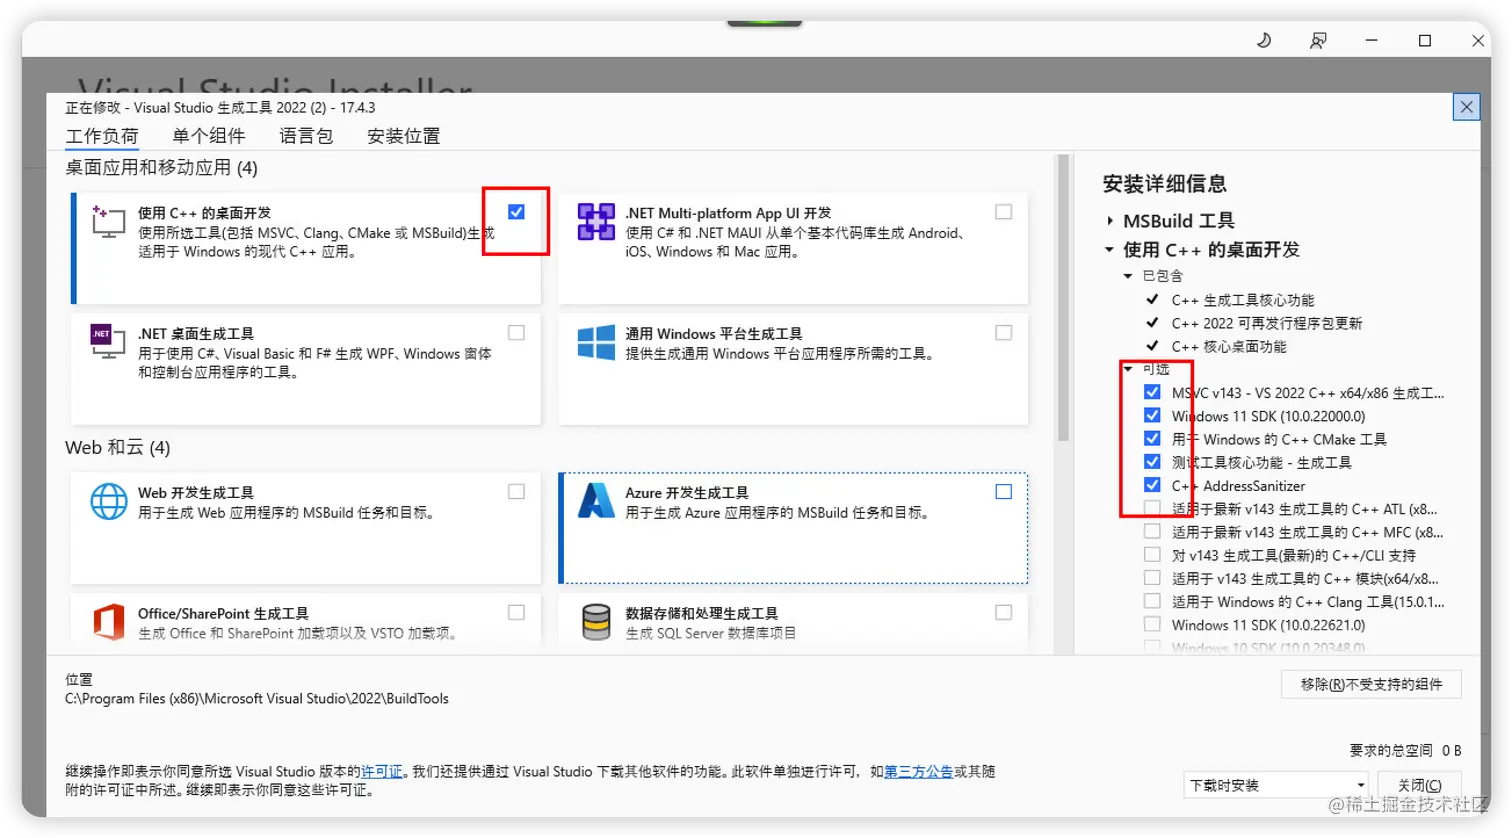This screenshot has height=838, width=1512.
Task: Check the 数据存储和处理生成工具 checkbox
Action: tap(1004, 612)
